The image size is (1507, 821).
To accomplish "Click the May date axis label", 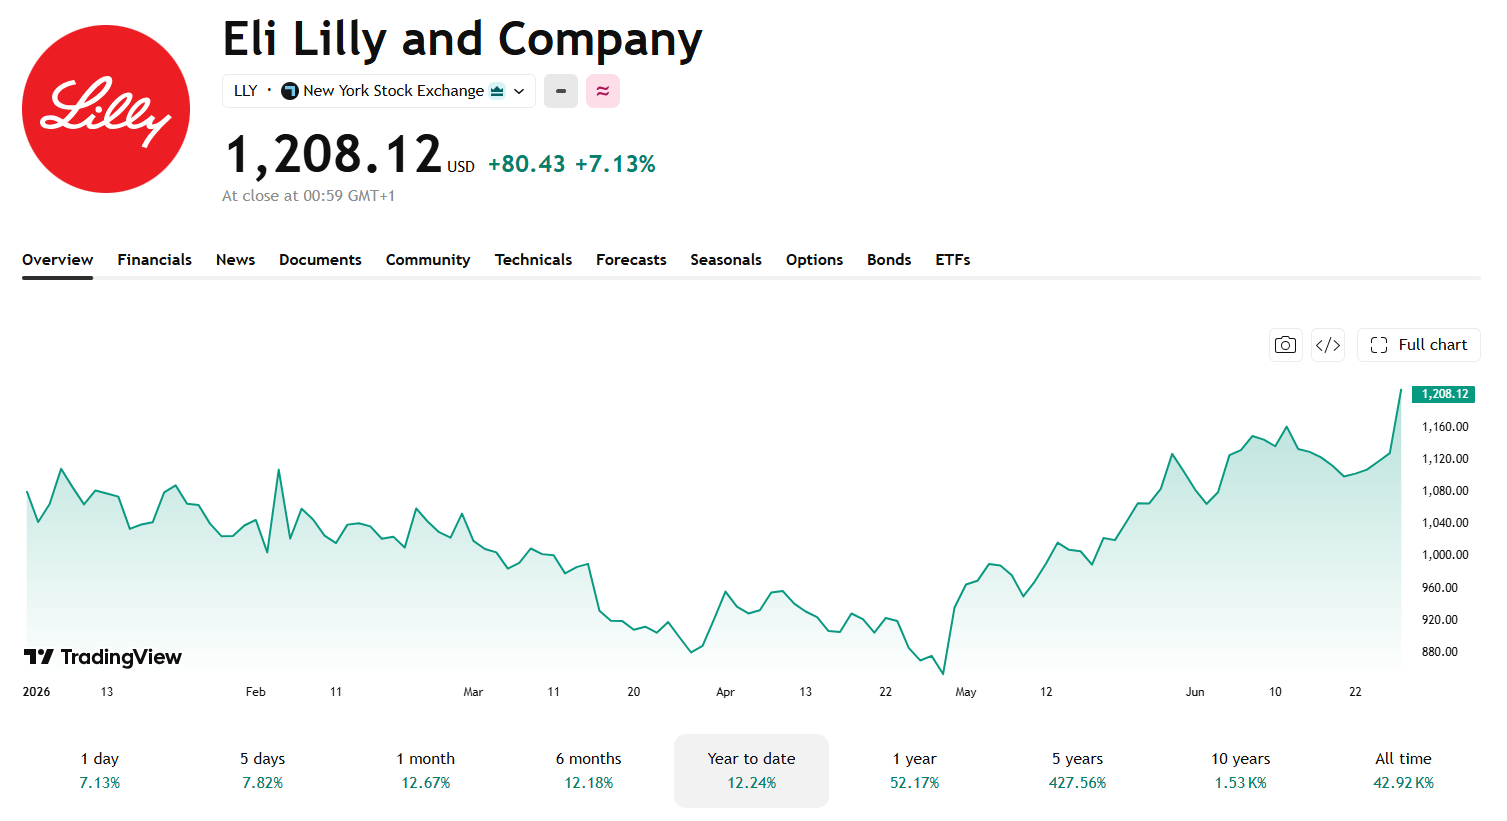I will (966, 692).
